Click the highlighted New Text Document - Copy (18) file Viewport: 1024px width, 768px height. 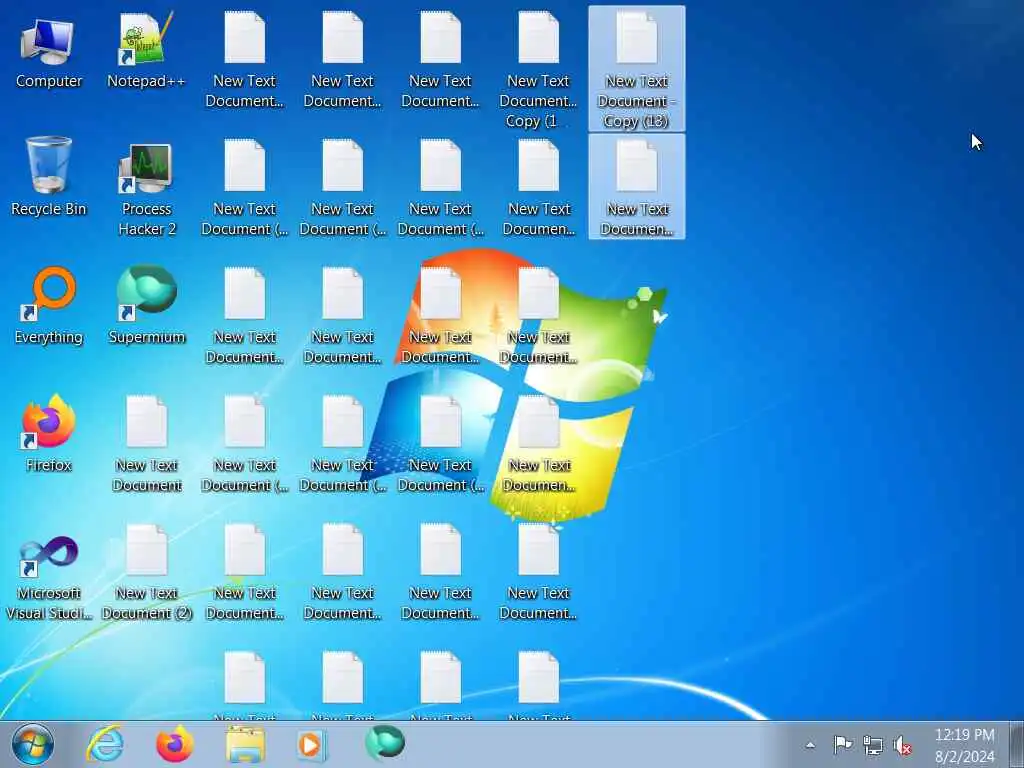[637, 69]
